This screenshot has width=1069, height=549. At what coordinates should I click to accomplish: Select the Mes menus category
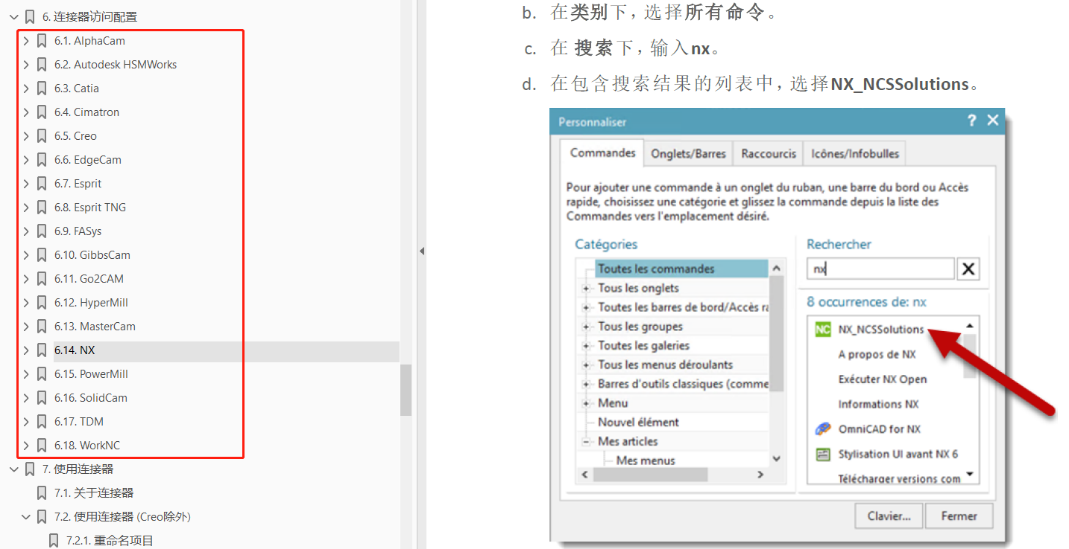[x=646, y=460]
